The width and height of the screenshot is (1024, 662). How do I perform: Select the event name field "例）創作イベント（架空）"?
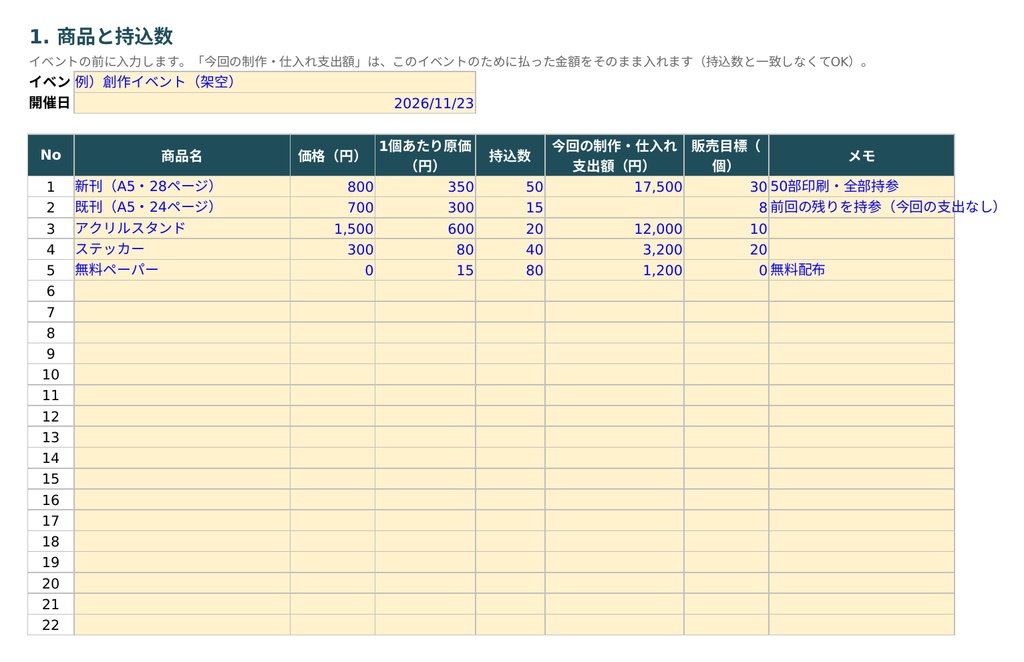coord(274,82)
